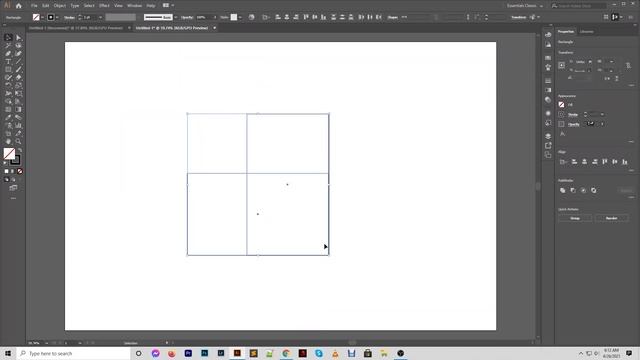Open stroke weight dropdown in Properties panel
Image resolution: width=640 pixels, height=360 pixels.
pyautogui.click(x=602, y=115)
